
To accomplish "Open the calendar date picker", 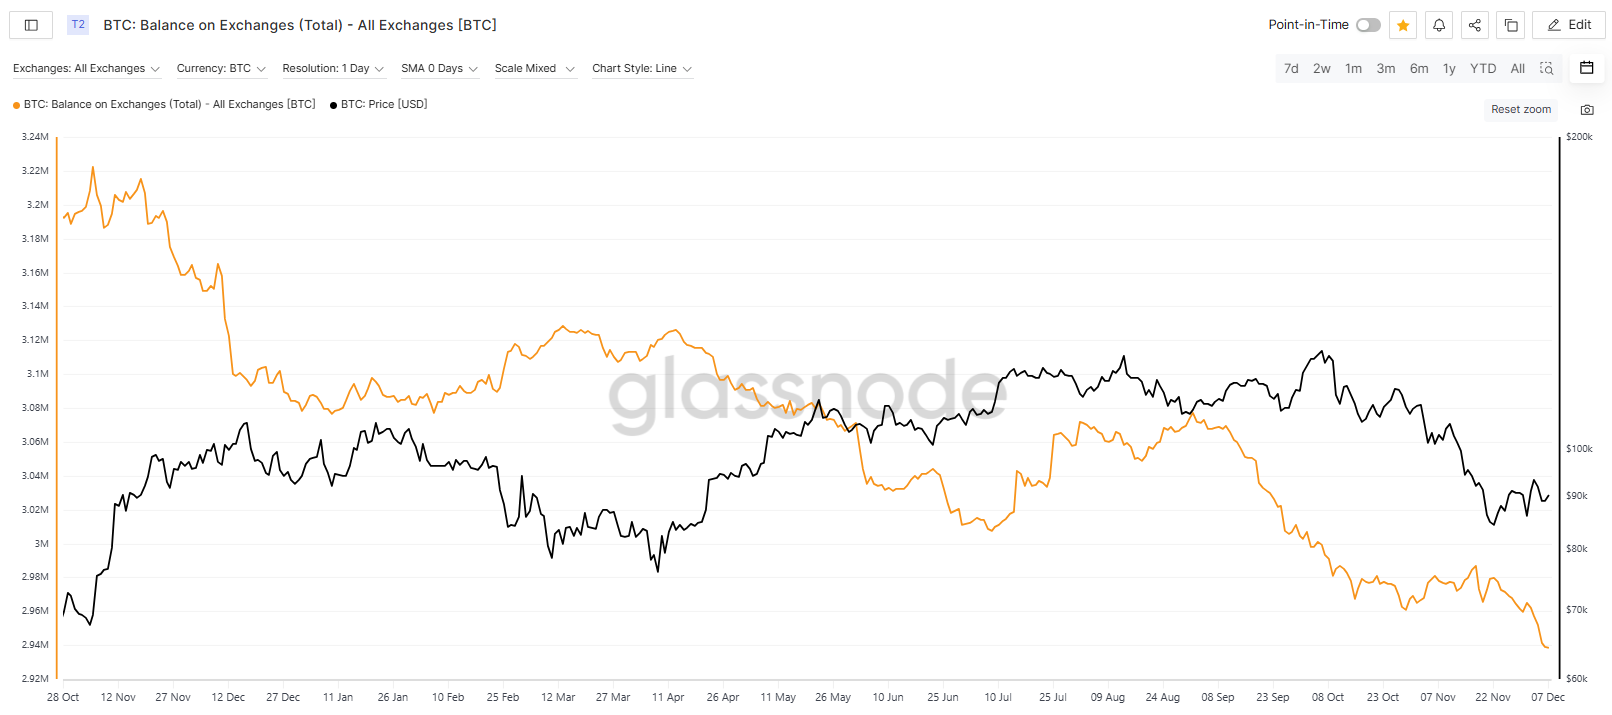I will [1586, 68].
